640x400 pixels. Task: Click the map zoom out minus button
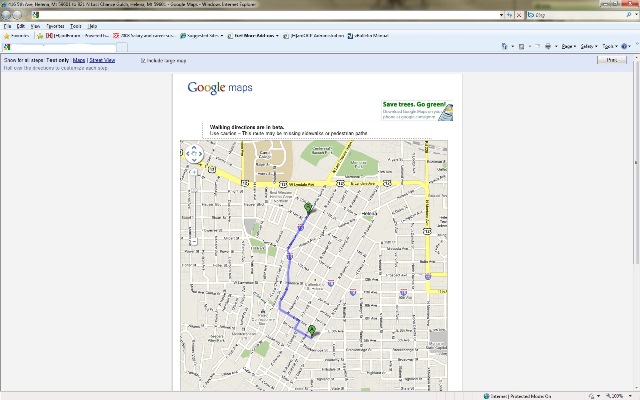pos(194,242)
